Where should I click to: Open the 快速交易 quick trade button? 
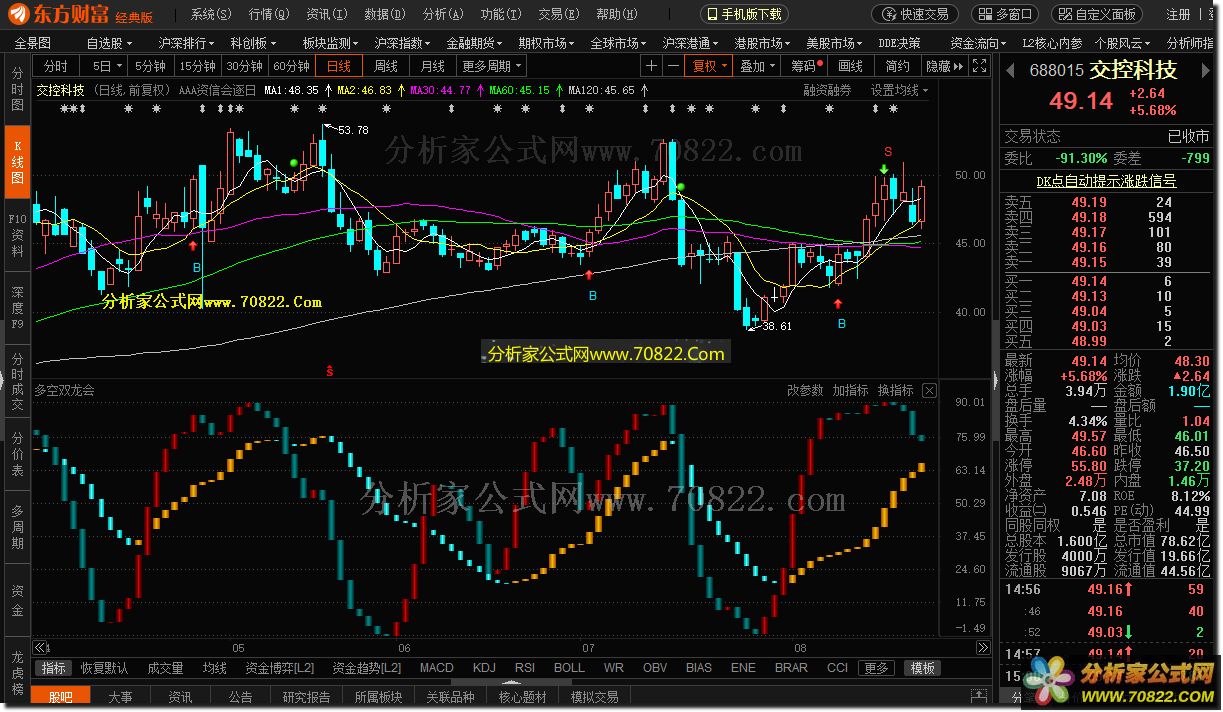pos(914,14)
